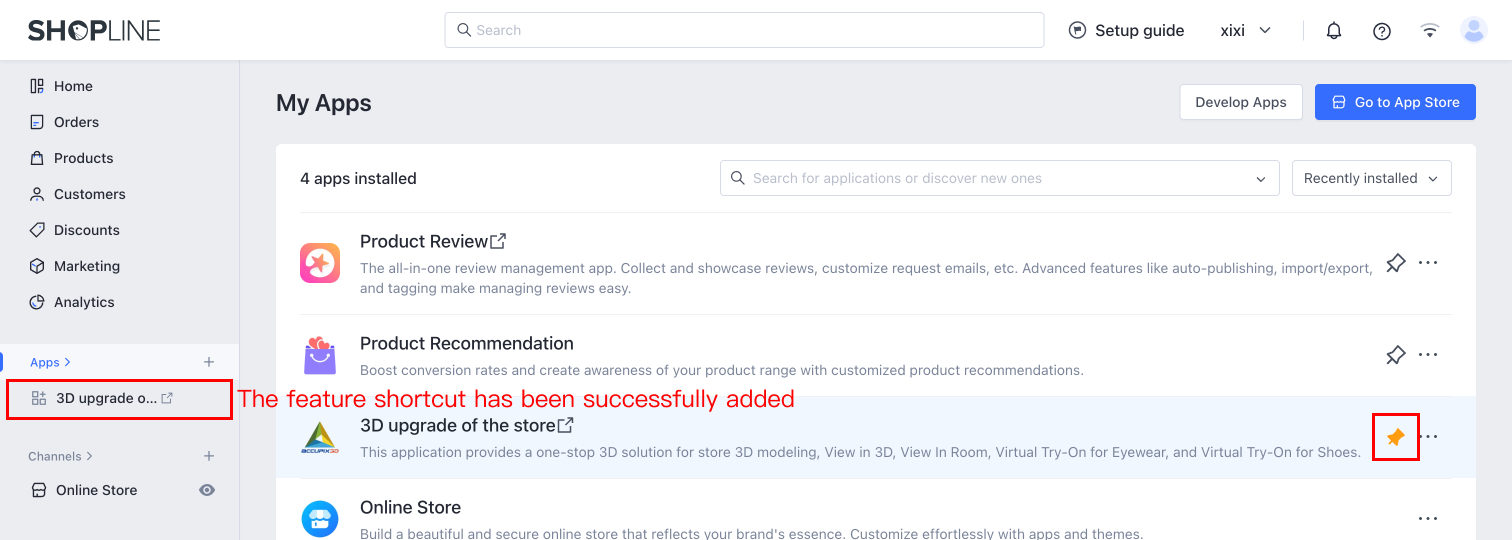Open the user avatar menu
Viewport: 1512px width, 540px height.
click(x=1474, y=30)
